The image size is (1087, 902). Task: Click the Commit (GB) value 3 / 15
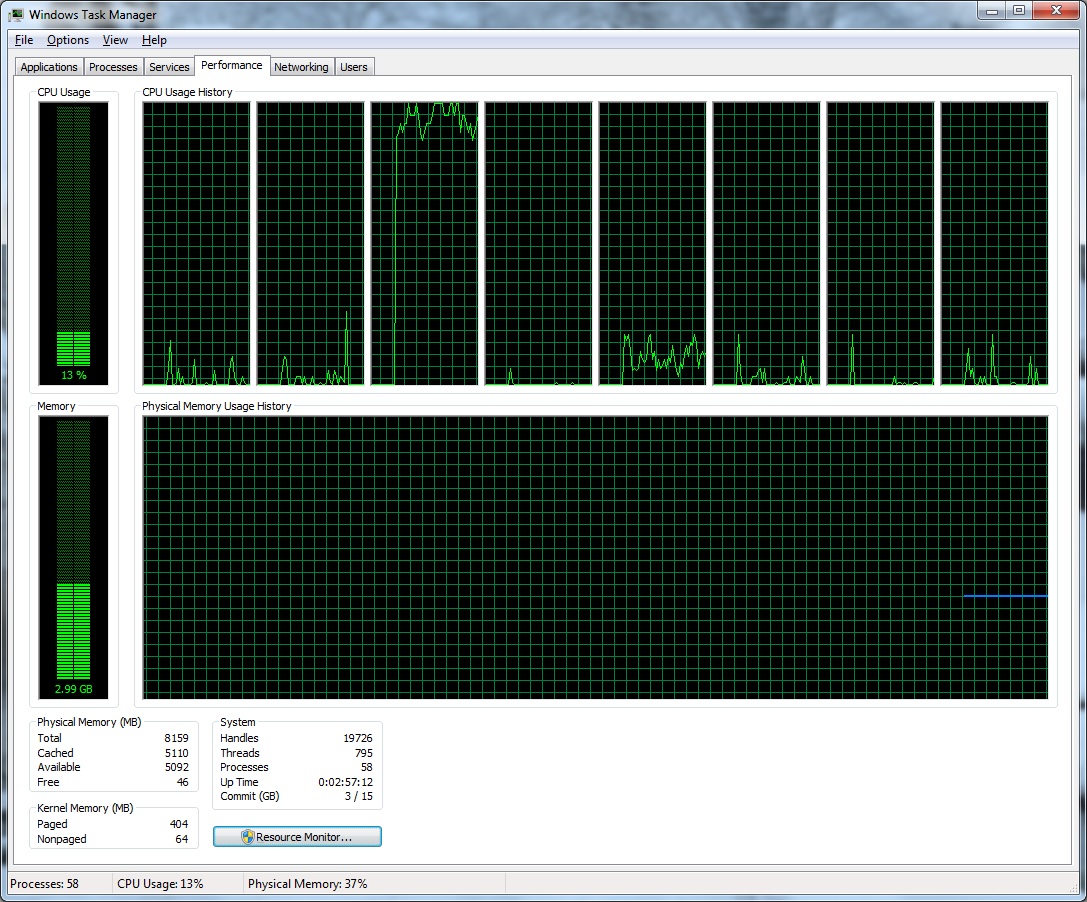tap(359, 797)
